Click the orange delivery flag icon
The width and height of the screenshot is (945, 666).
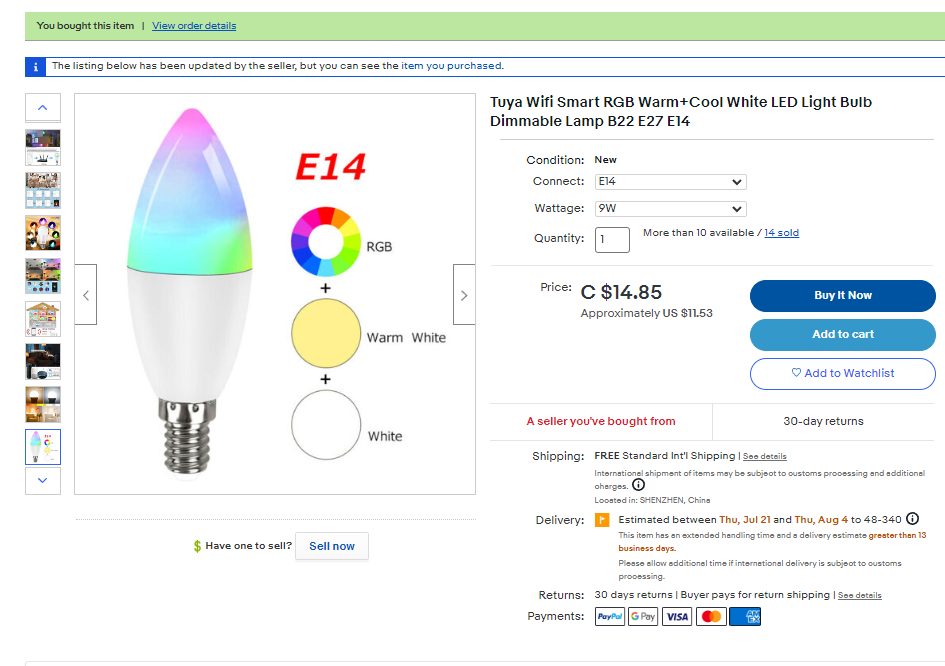[602, 520]
